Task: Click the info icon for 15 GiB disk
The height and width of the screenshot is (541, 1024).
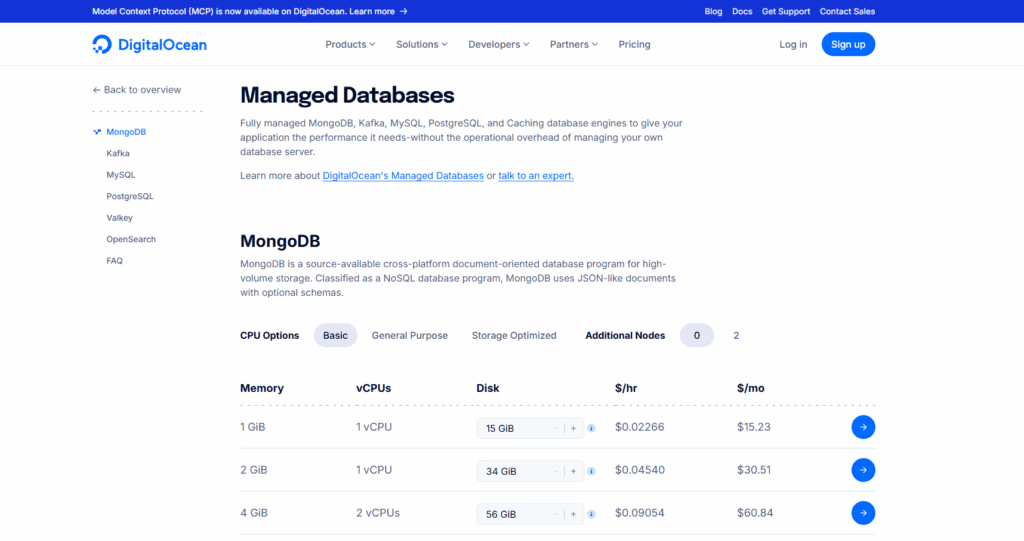Action: [591, 428]
